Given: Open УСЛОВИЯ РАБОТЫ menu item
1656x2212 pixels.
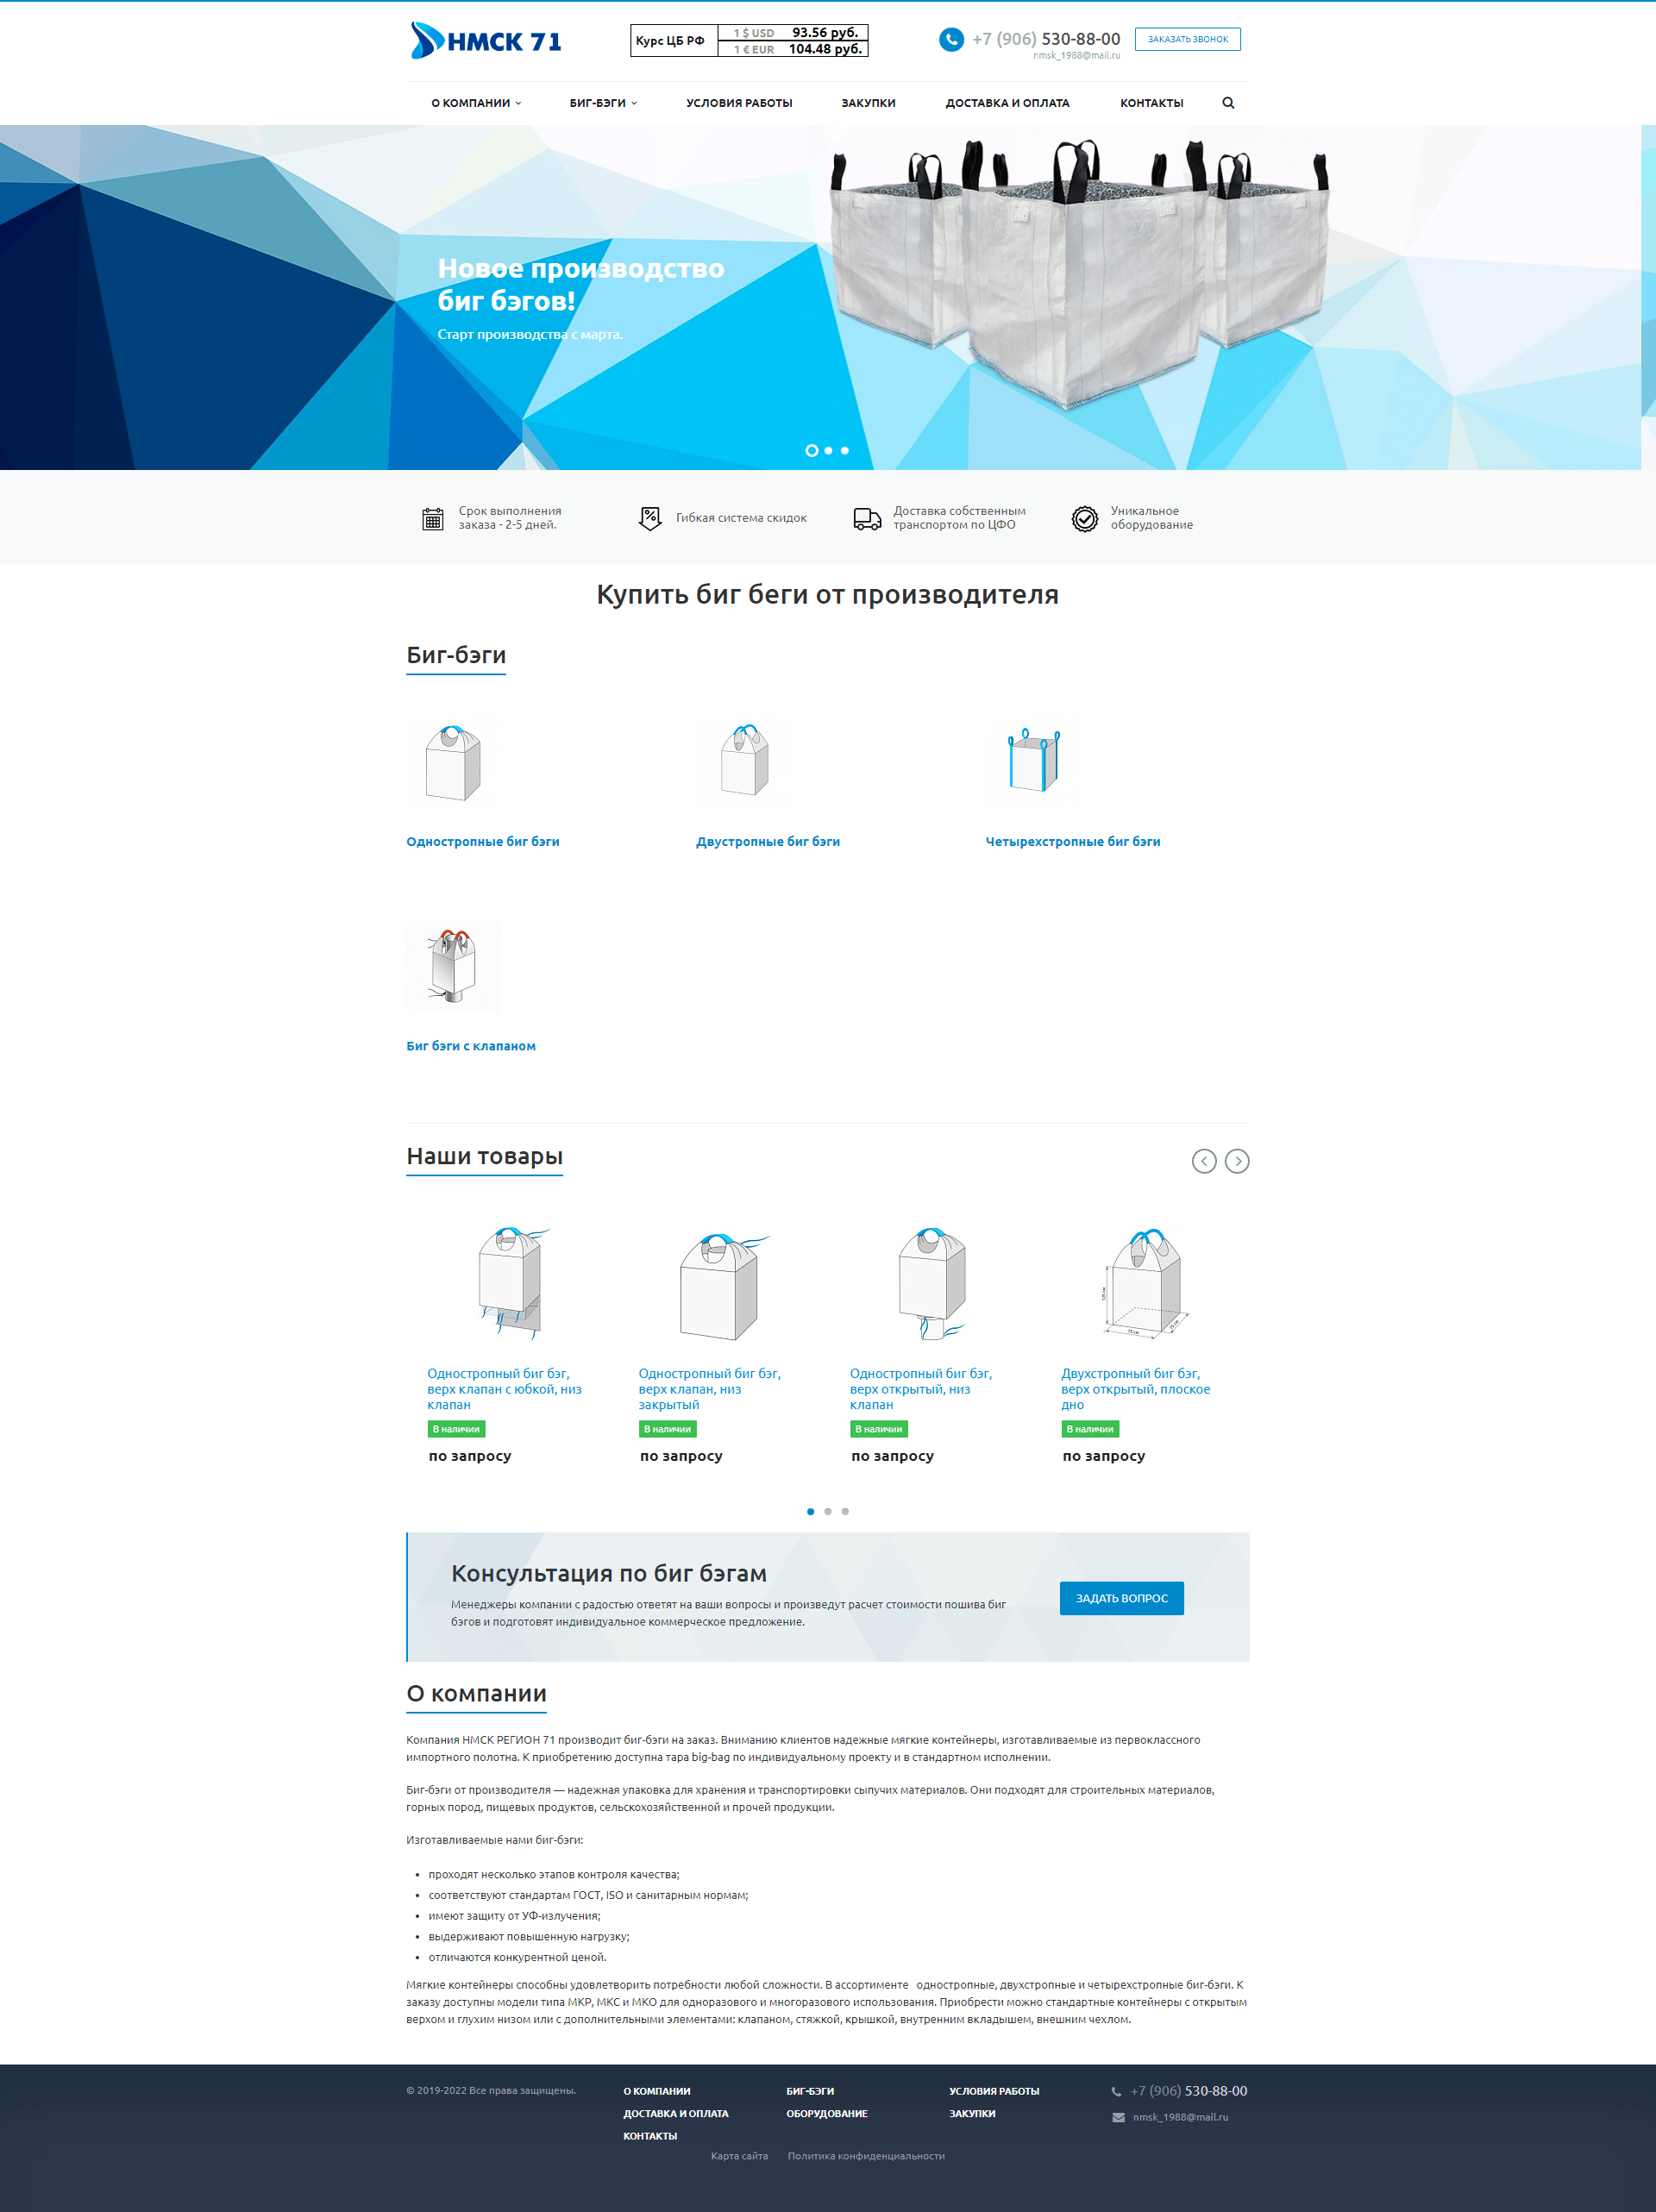Looking at the screenshot, I should tap(739, 103).
